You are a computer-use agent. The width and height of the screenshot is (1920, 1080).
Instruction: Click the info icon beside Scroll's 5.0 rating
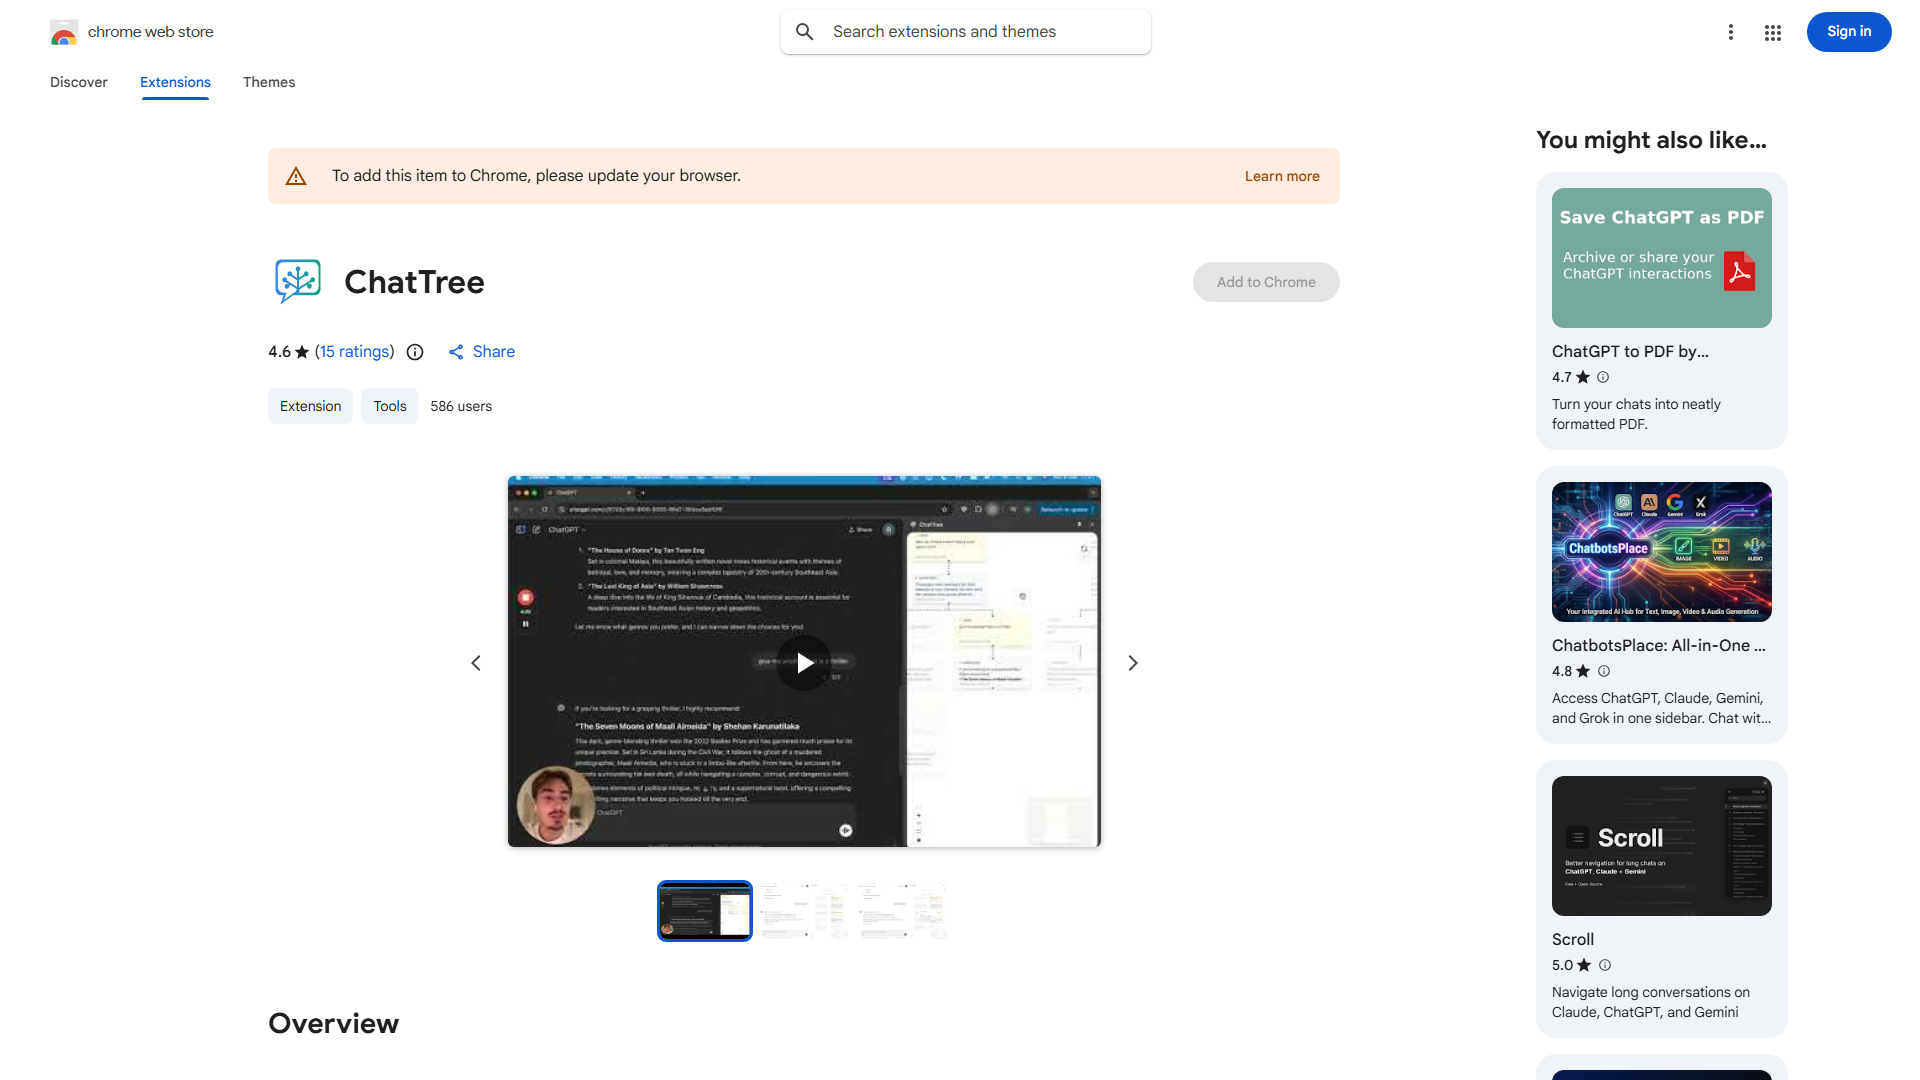pyautogui.click(x=1605, y=965)
